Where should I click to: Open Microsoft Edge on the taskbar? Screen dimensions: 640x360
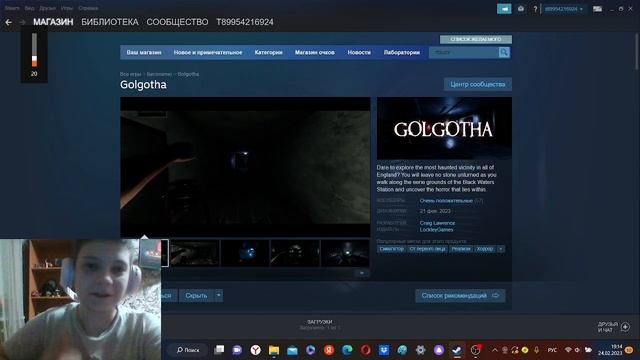point(347,350)
